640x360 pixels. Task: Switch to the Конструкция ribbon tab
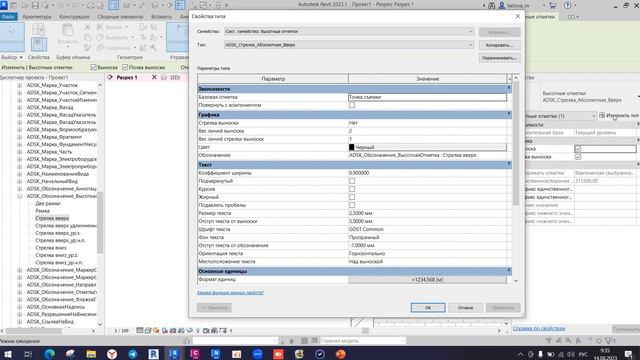pos(74,17)
